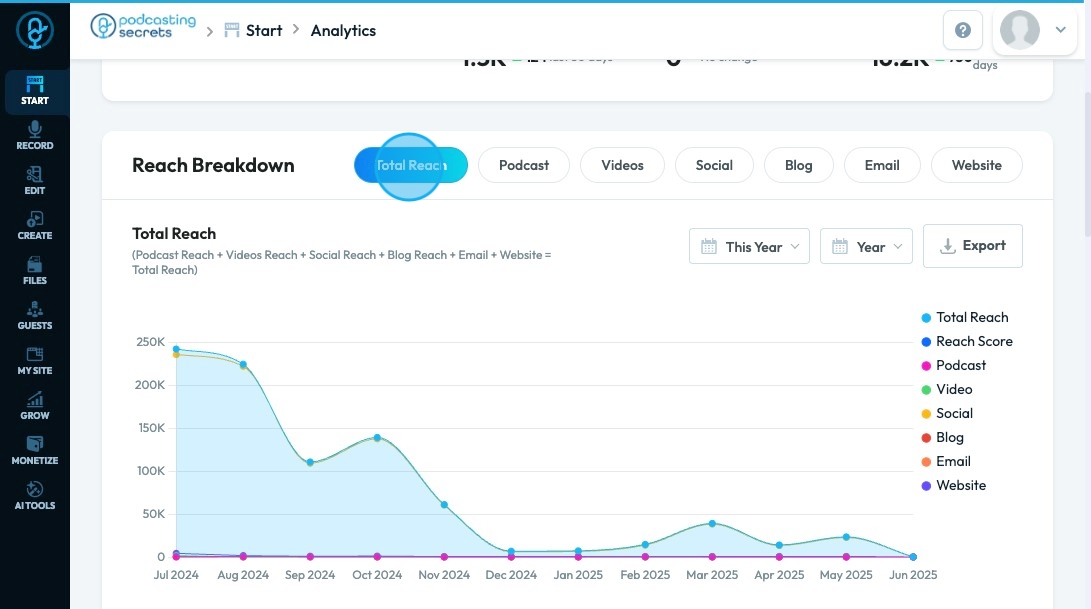The width and height of the screenshot is (1091, 609).
Task: Toggle Email series in the legend
Action: pos(946,461)
